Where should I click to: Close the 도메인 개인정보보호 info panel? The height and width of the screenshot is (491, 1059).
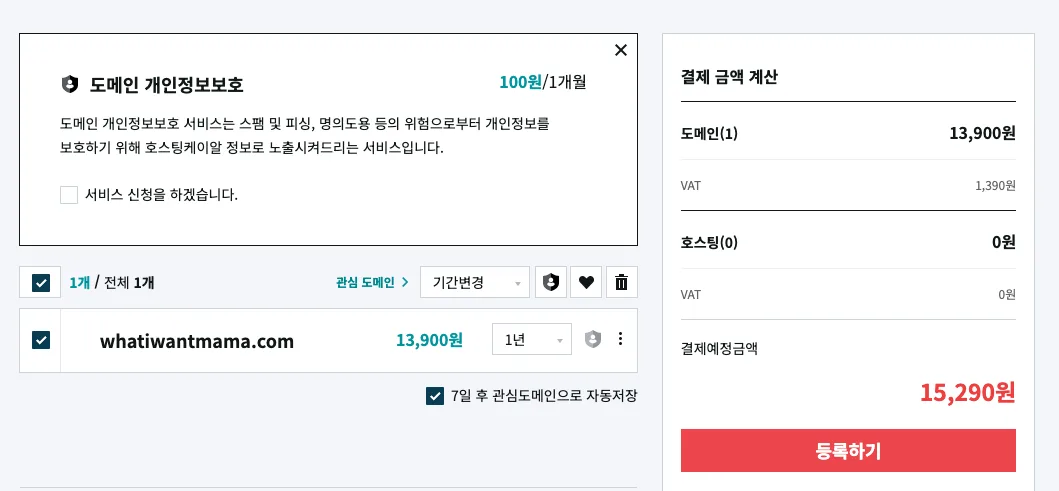621,50
